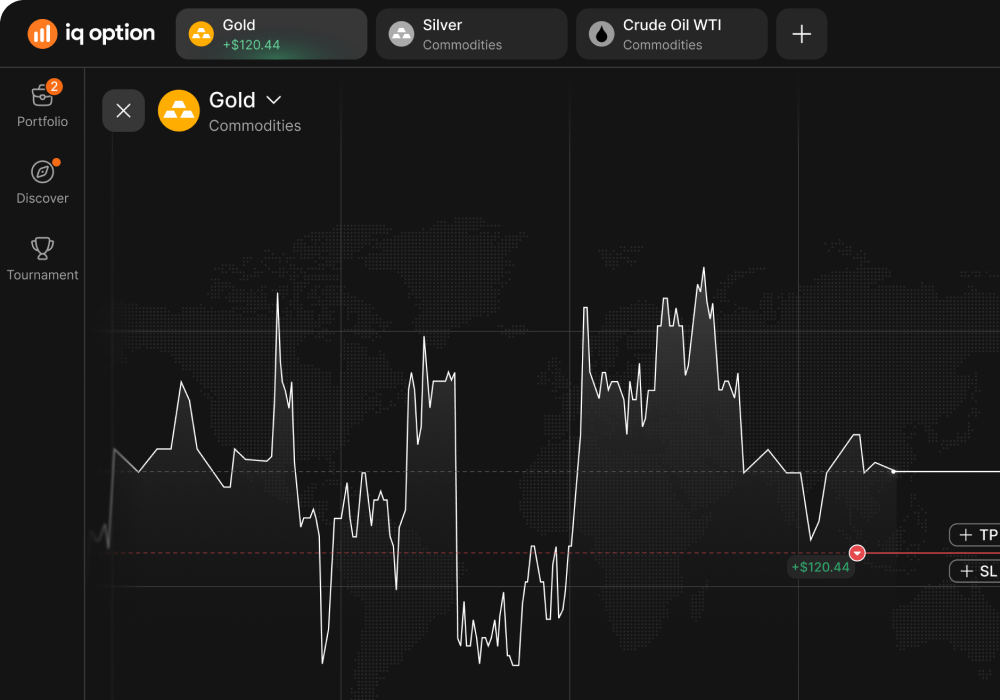
Task: Click the Crude Oil drop icon
Action: pos(601,34)
